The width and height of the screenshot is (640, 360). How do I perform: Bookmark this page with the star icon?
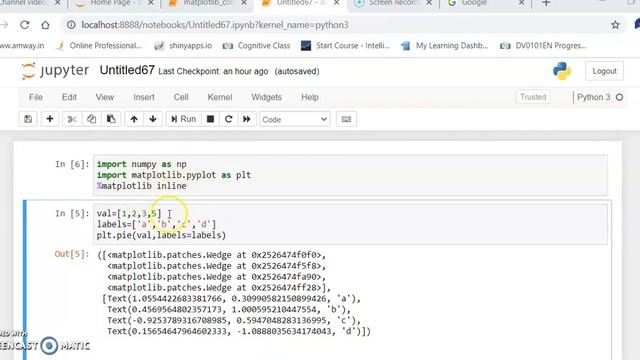pos(616,25)
